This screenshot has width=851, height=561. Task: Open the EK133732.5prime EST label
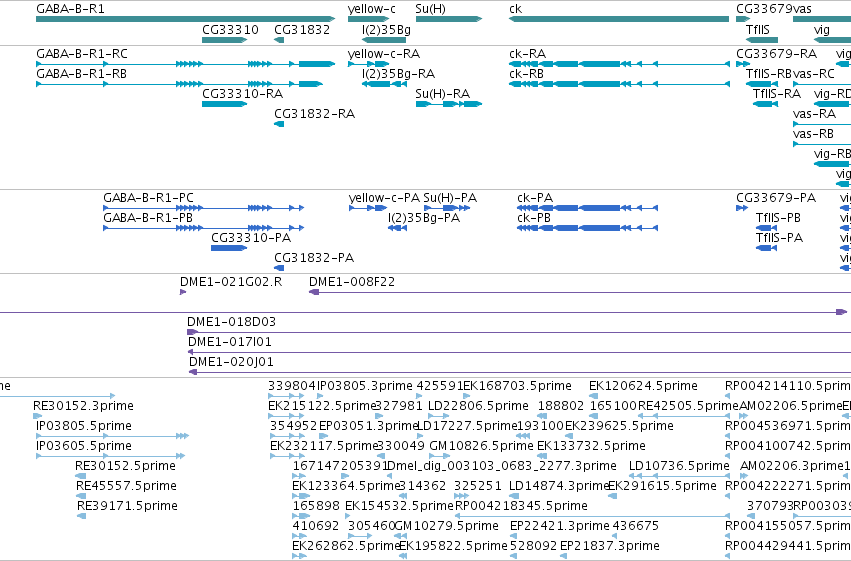click(x=591, y=447)
